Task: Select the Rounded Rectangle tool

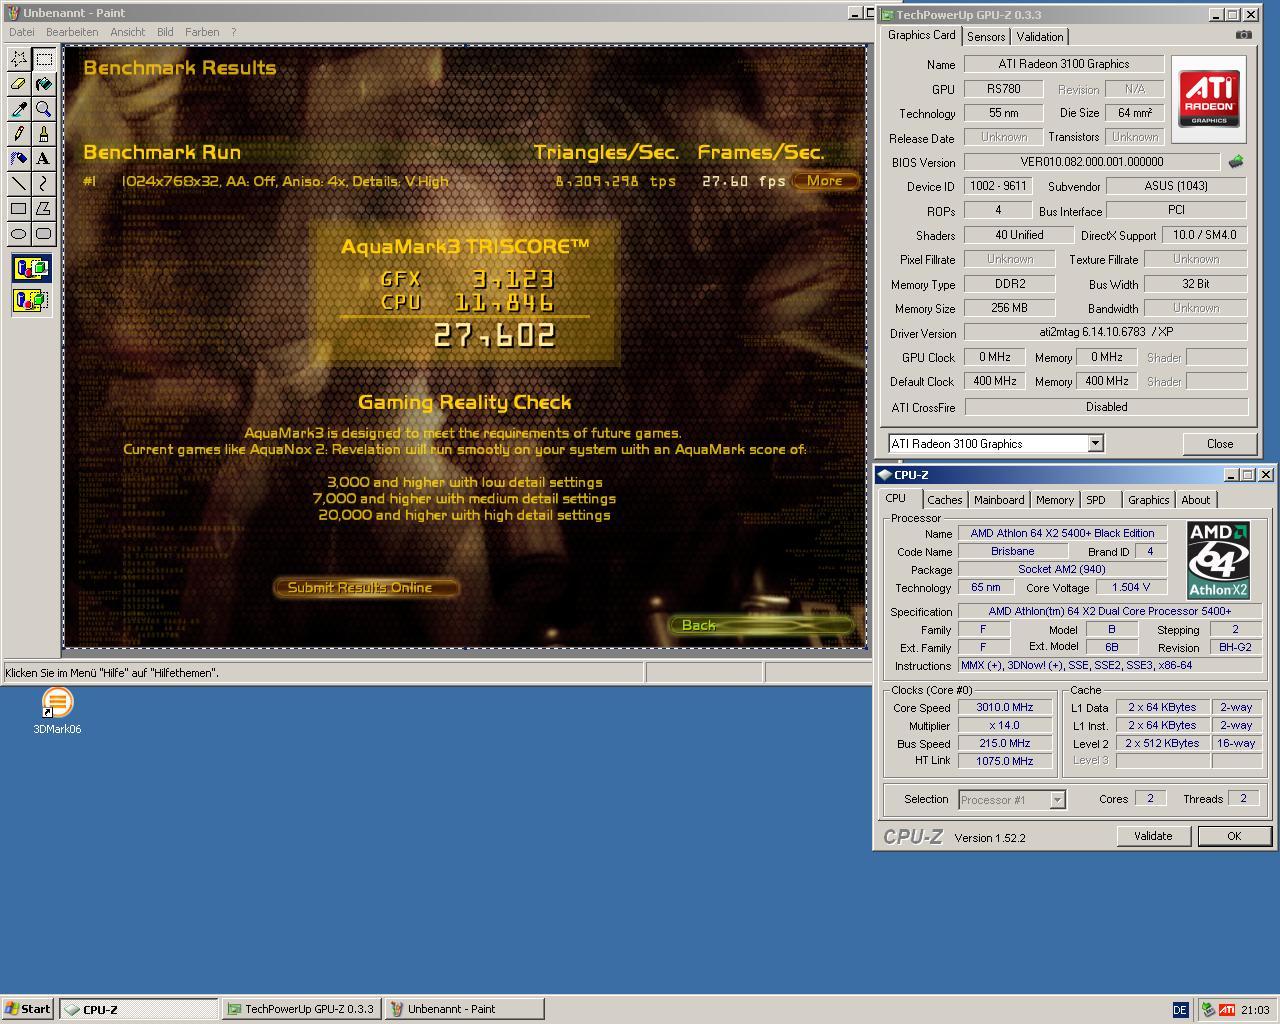Action: (x=44, y=234)
